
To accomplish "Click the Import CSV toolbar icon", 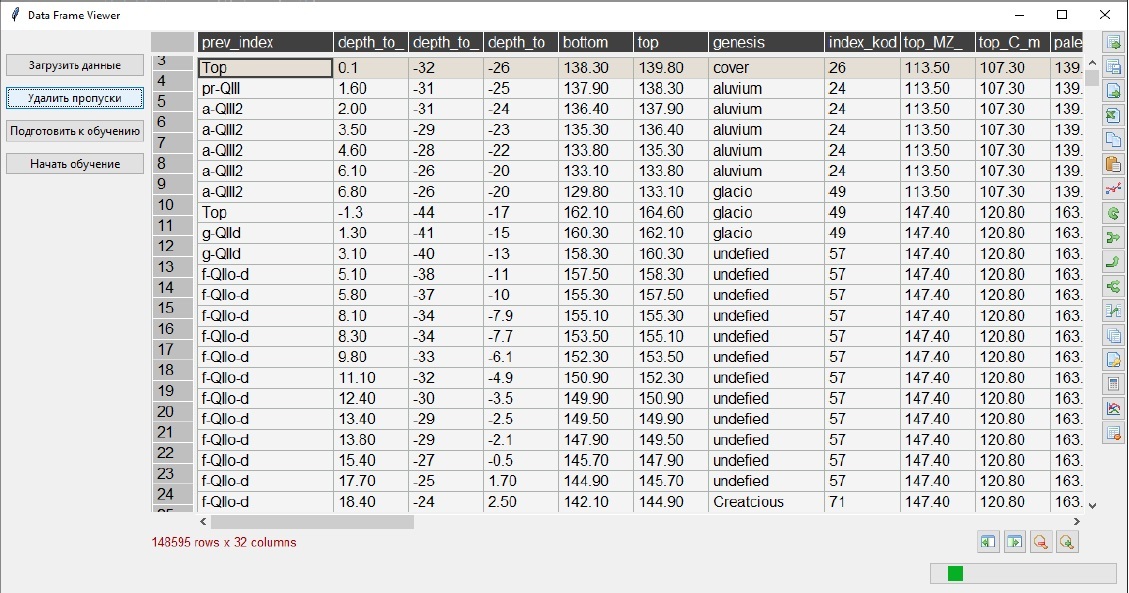I will [1113, 91].
